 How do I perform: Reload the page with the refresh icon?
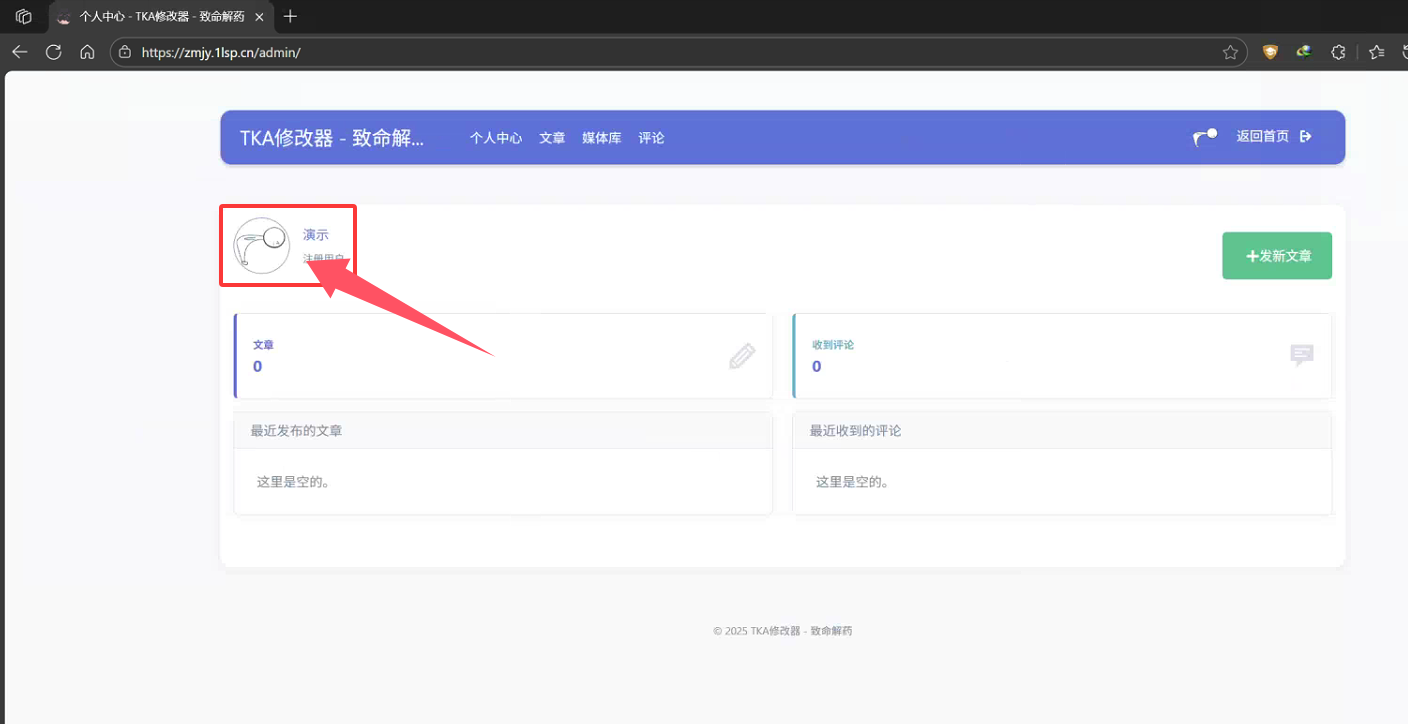[x=53, y=52]
